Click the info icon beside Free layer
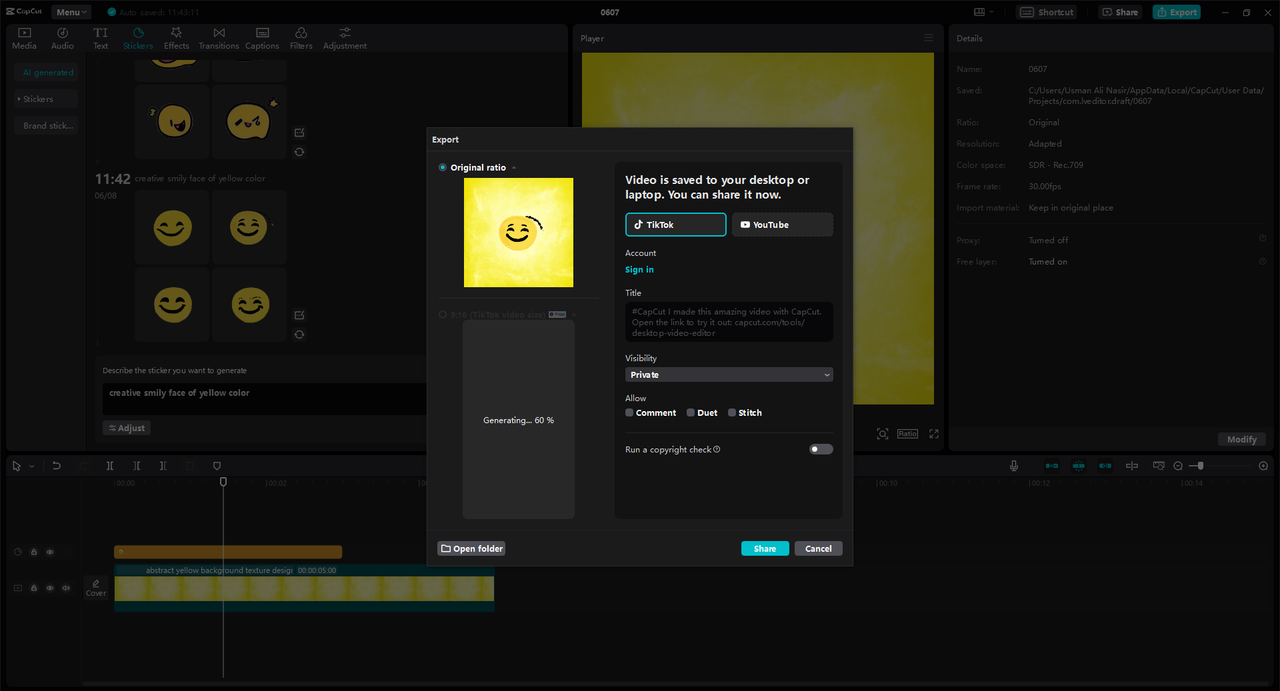The width and height of the screenshot is (1280, 691). pos(1263,261)
